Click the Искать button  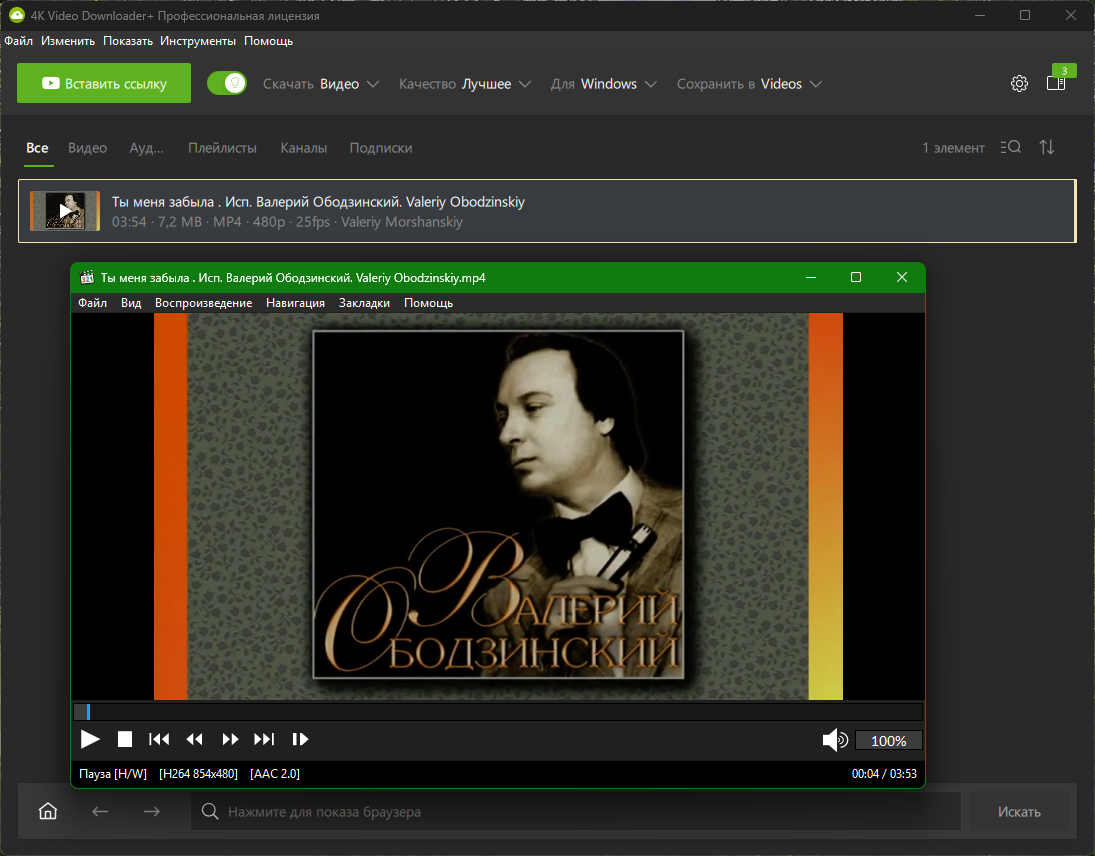coord(1019,812)
